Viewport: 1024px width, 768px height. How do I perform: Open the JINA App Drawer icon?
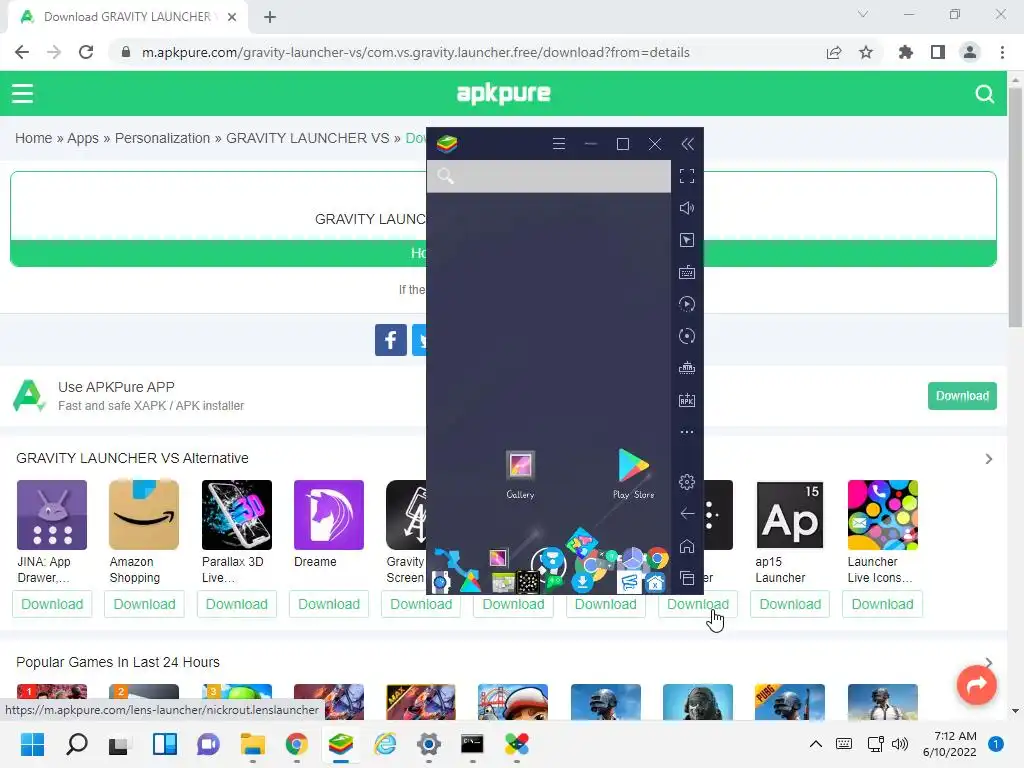click(x=52, y=515)
